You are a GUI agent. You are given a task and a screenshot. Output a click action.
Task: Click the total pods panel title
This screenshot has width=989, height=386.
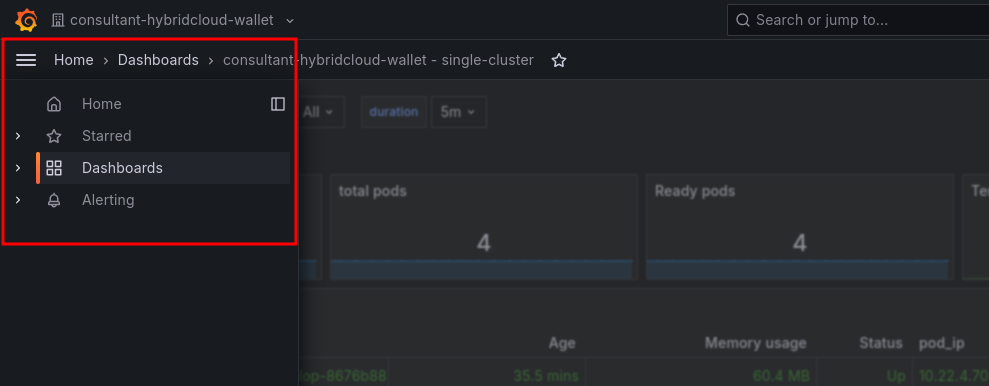[373, 191]
